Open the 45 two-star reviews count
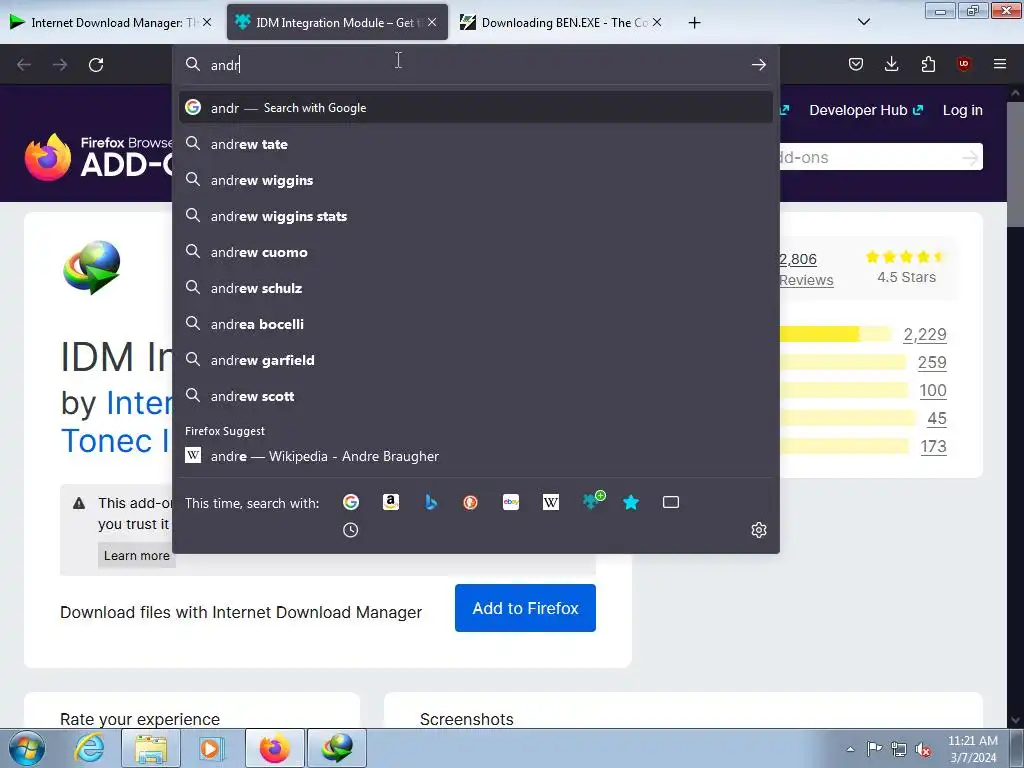Image resolution: width=1024 pixels, height=768 pixels. point(936,419)
